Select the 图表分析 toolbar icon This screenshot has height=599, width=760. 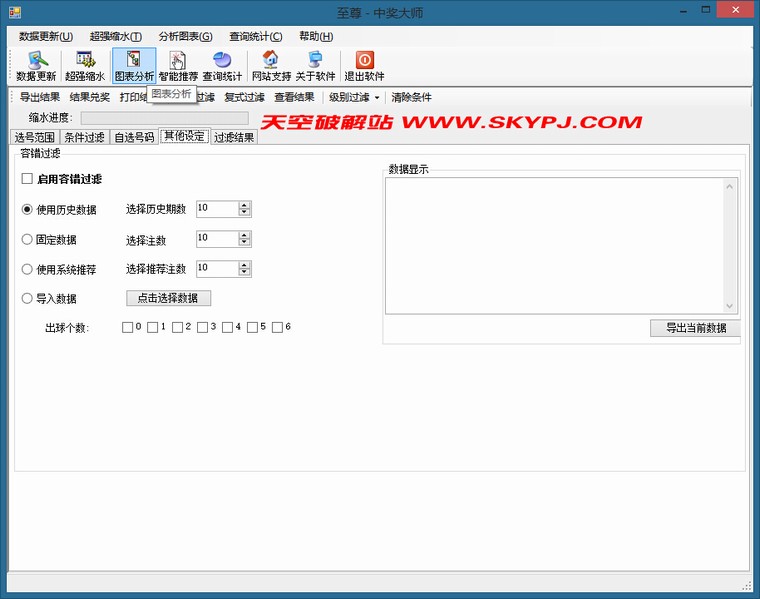coord(134,66)
